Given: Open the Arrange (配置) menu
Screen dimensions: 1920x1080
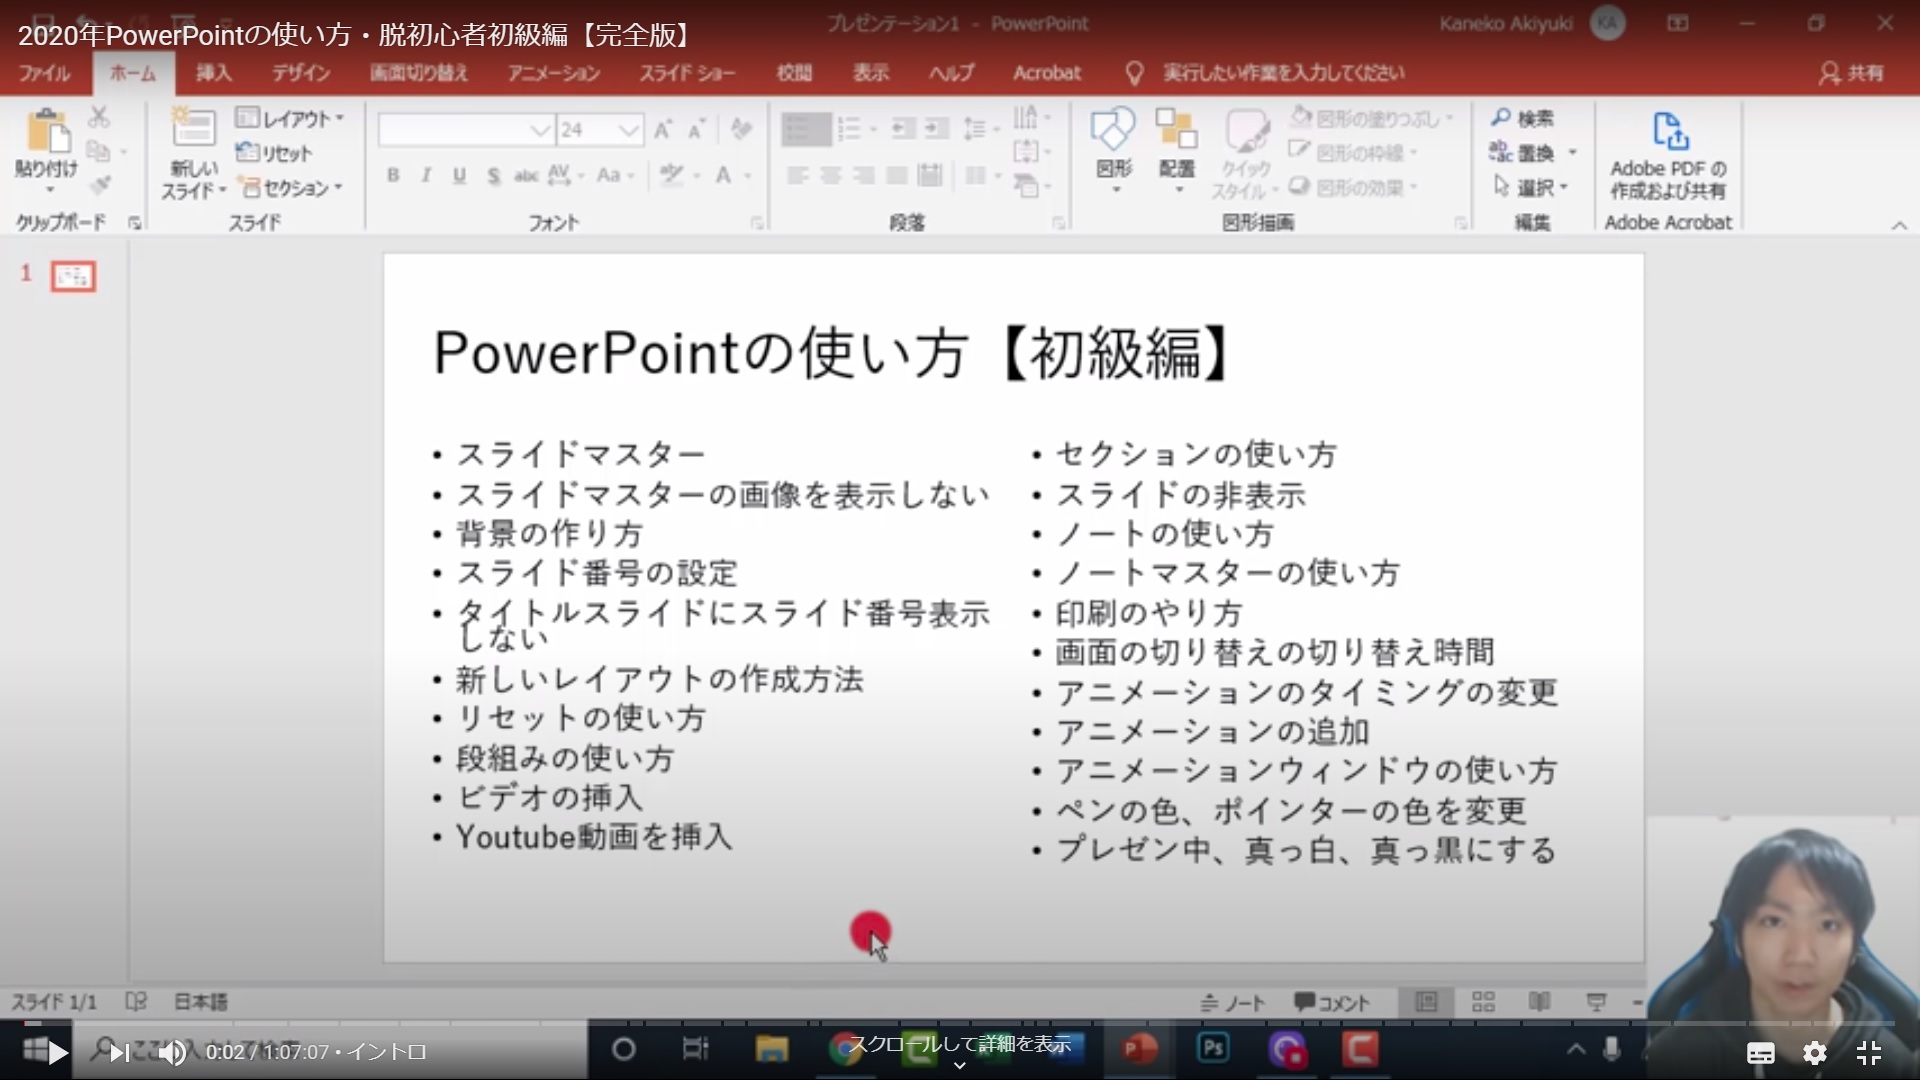Looking at the screenshot, I should coord(1176,148).
